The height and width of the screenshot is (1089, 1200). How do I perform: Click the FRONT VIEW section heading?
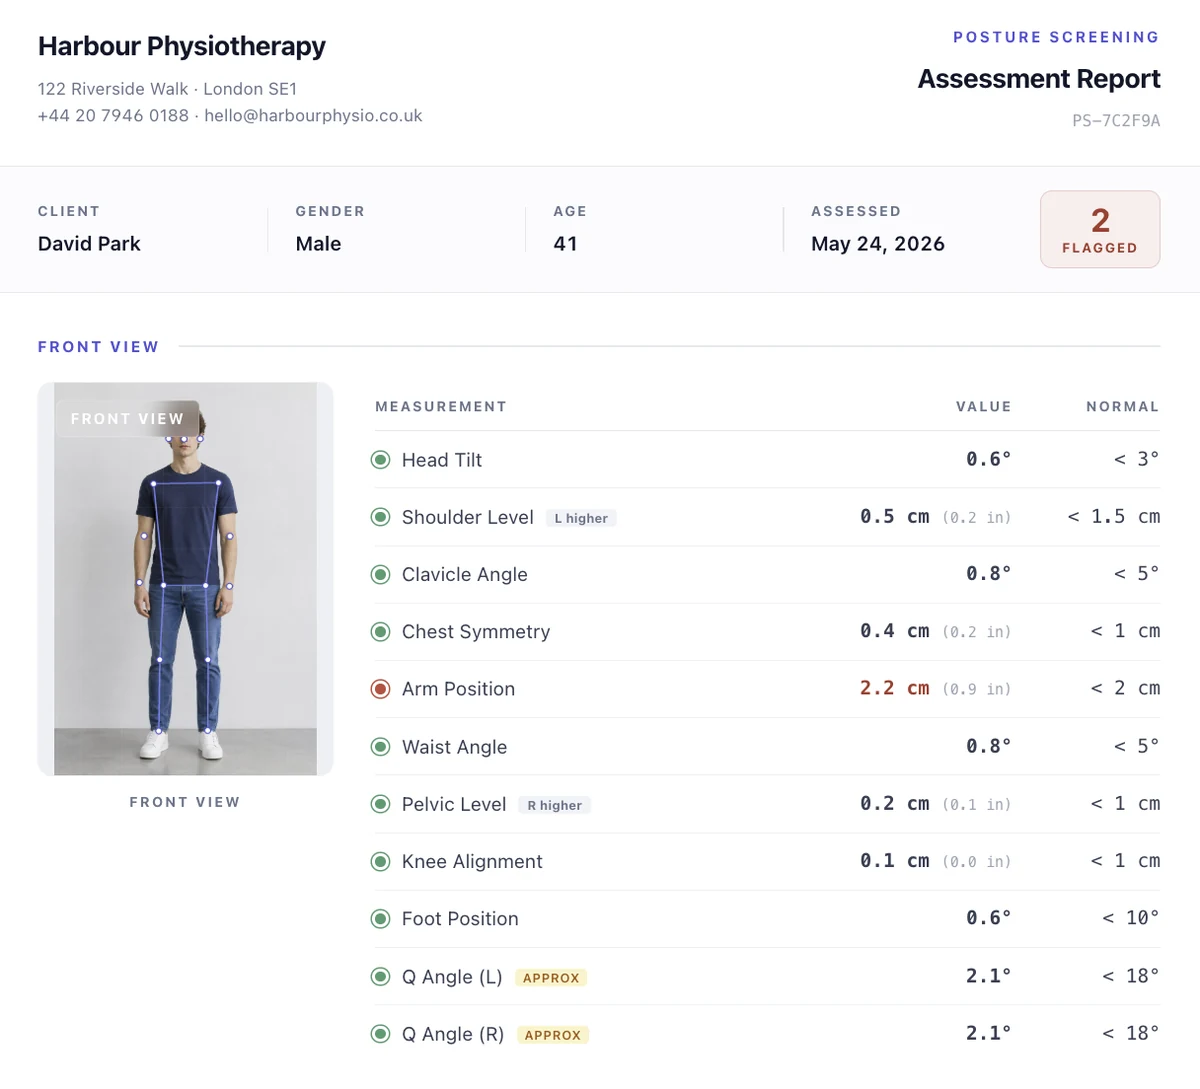[98, 347]
